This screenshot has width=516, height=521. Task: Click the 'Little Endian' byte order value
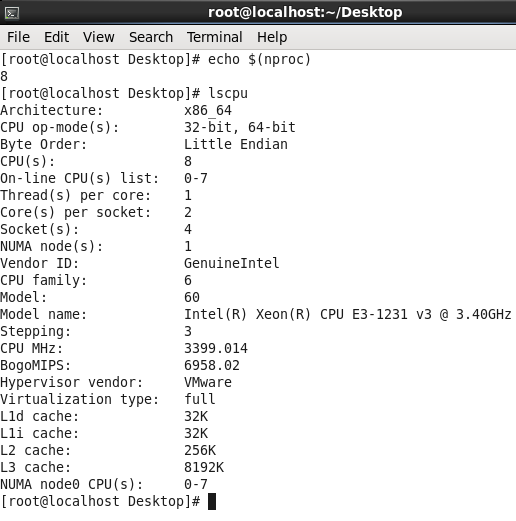(x=236, y=144)
